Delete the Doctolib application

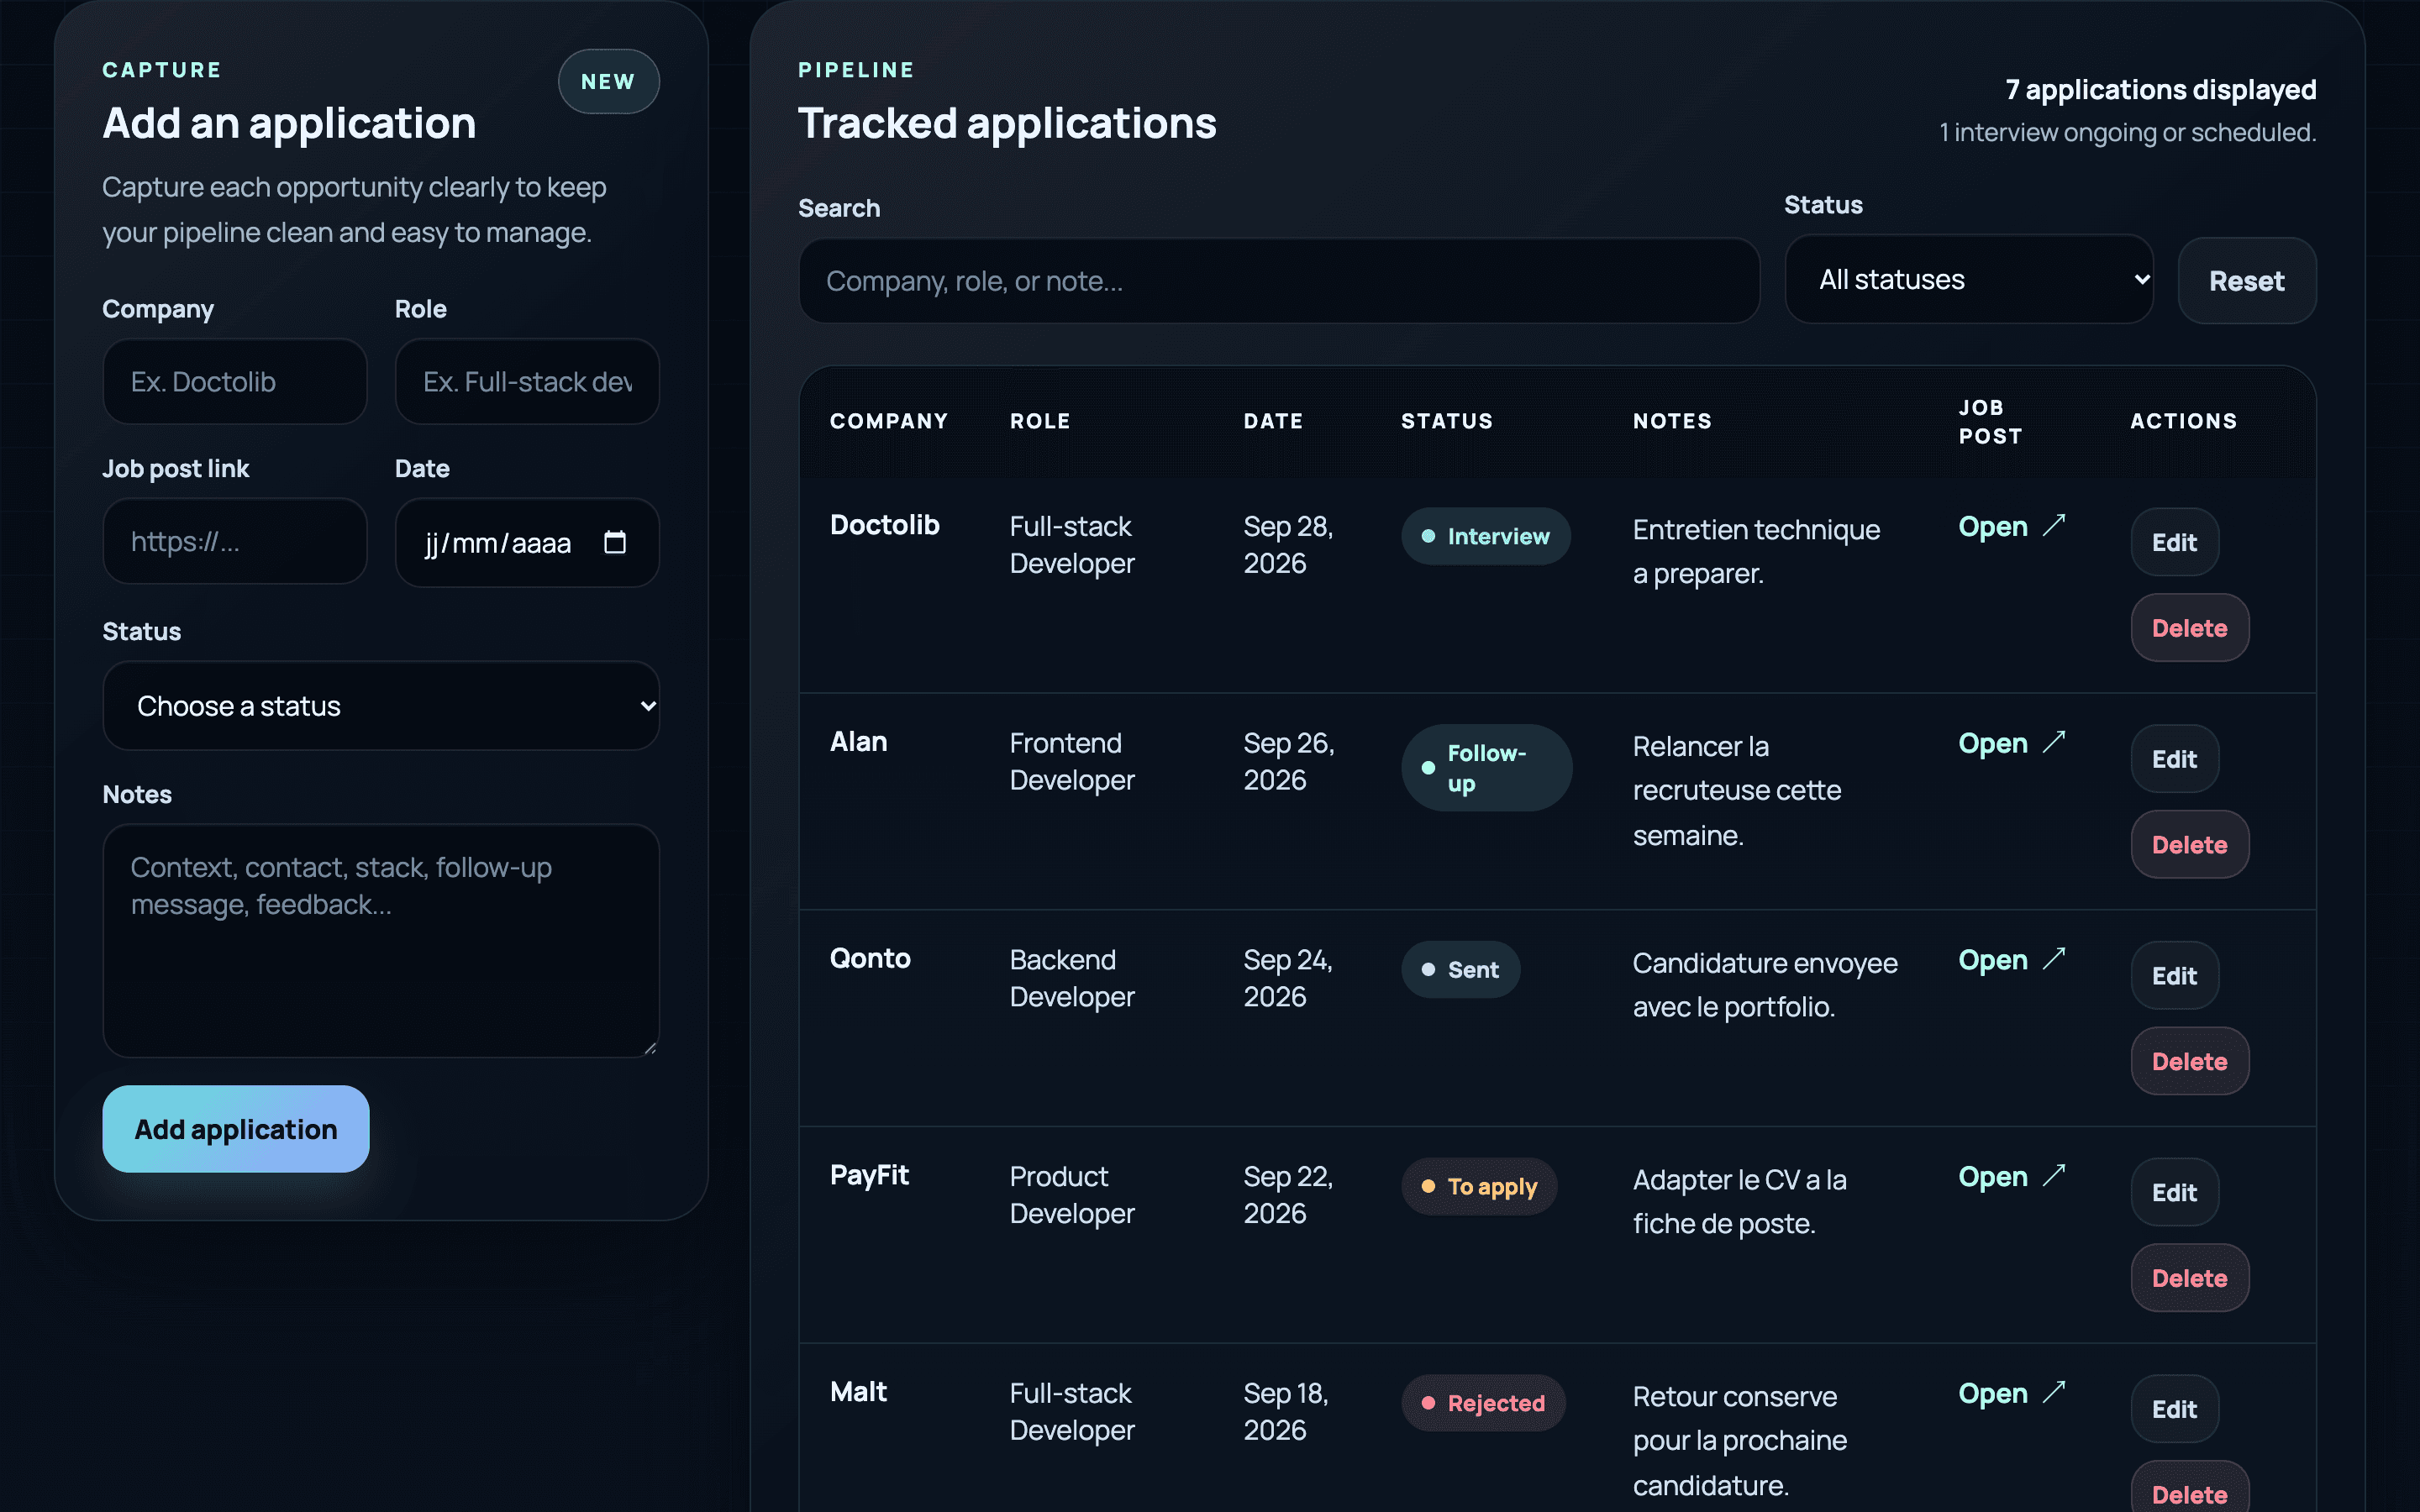2189,628
